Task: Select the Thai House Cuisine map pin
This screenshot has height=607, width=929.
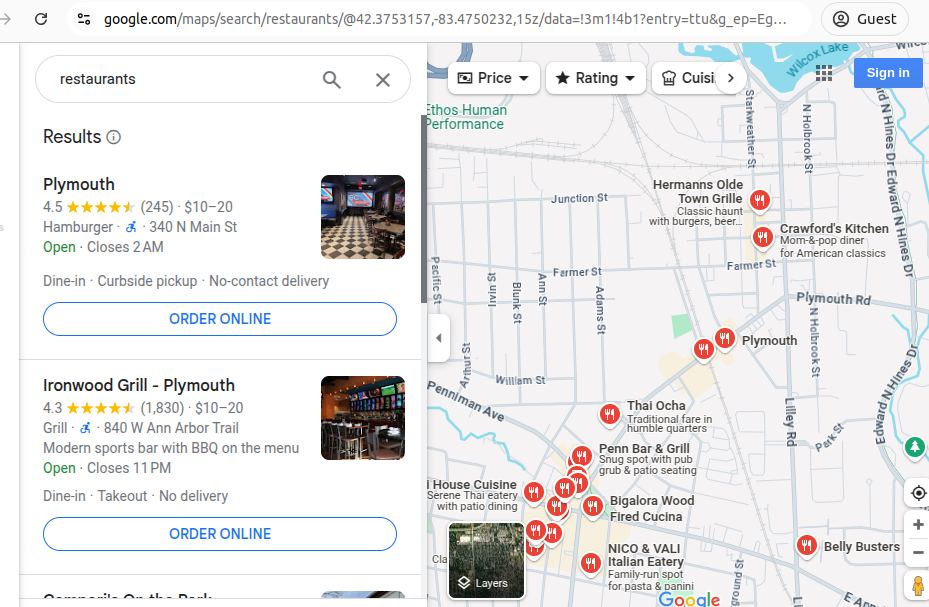Action: pyautogui.click(x=534, y=492)
